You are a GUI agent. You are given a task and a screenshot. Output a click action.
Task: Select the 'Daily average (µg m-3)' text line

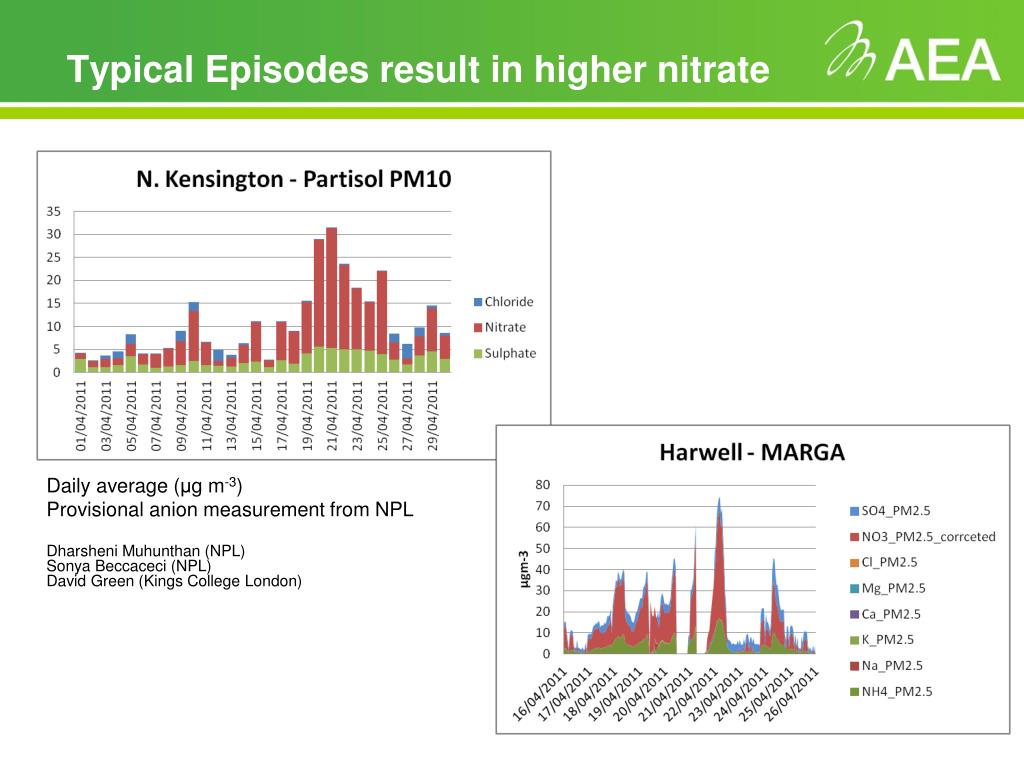coord(144,486)
